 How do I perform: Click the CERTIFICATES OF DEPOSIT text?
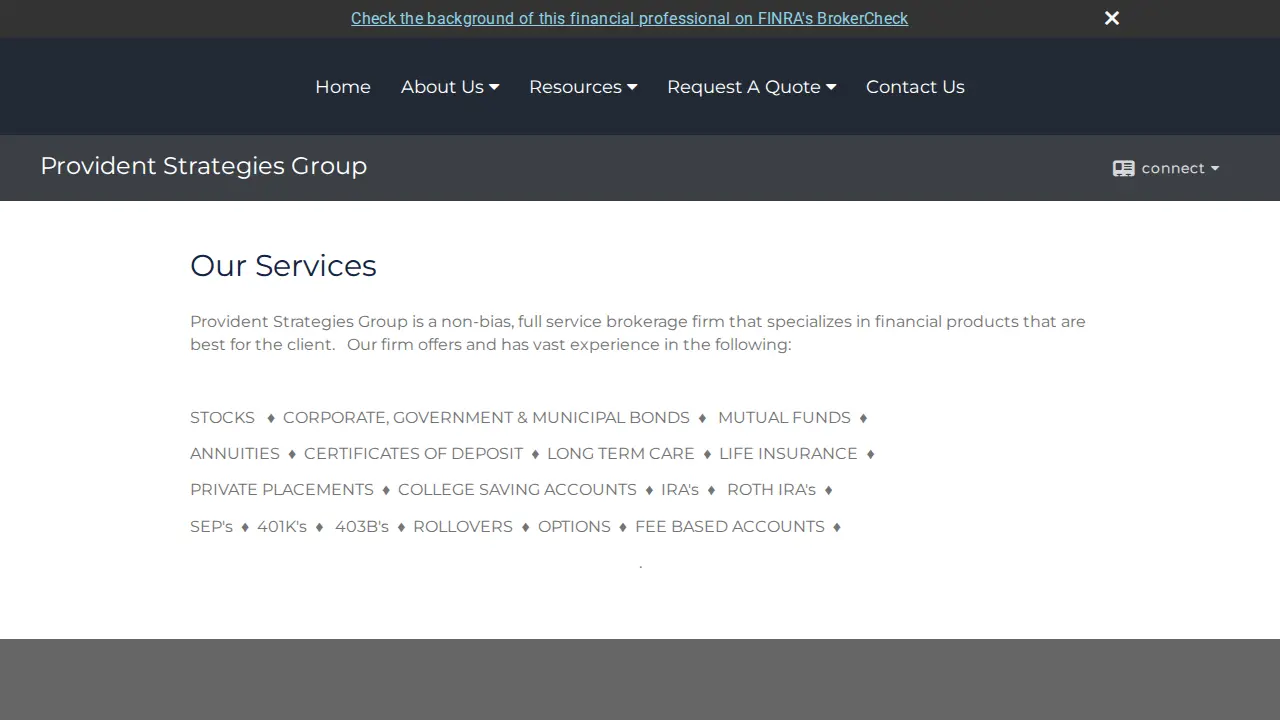pyautogui.click(x=413, y=453)
